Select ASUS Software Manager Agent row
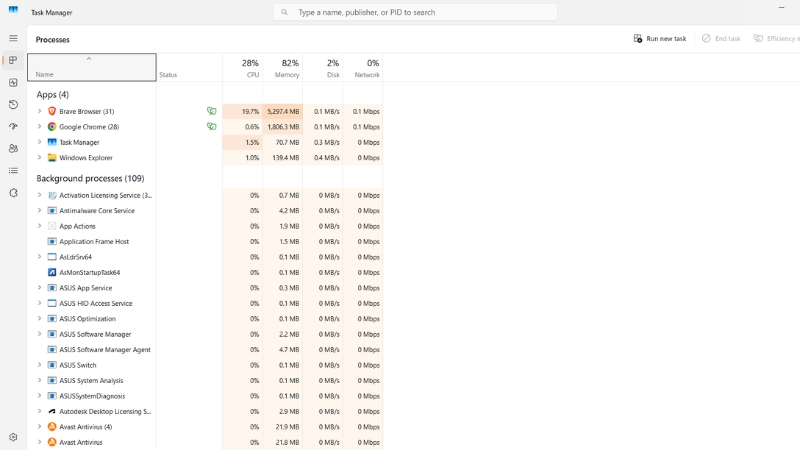 pyautogui.click(x=205, y=349)
